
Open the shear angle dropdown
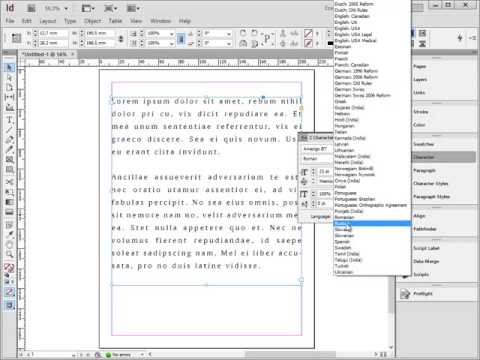point(229,43)
